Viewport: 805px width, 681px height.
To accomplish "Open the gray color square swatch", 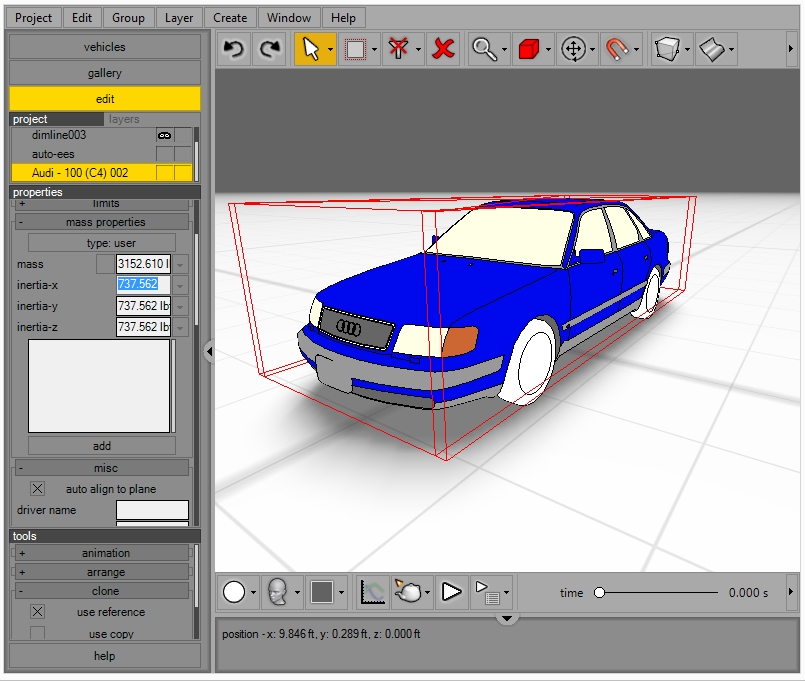I will 322,592.
